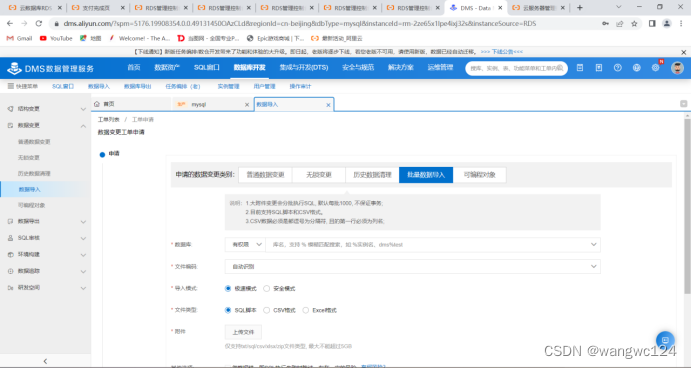Close the mysql tab
Screen dimensions: 692x368
click(247, 105)
